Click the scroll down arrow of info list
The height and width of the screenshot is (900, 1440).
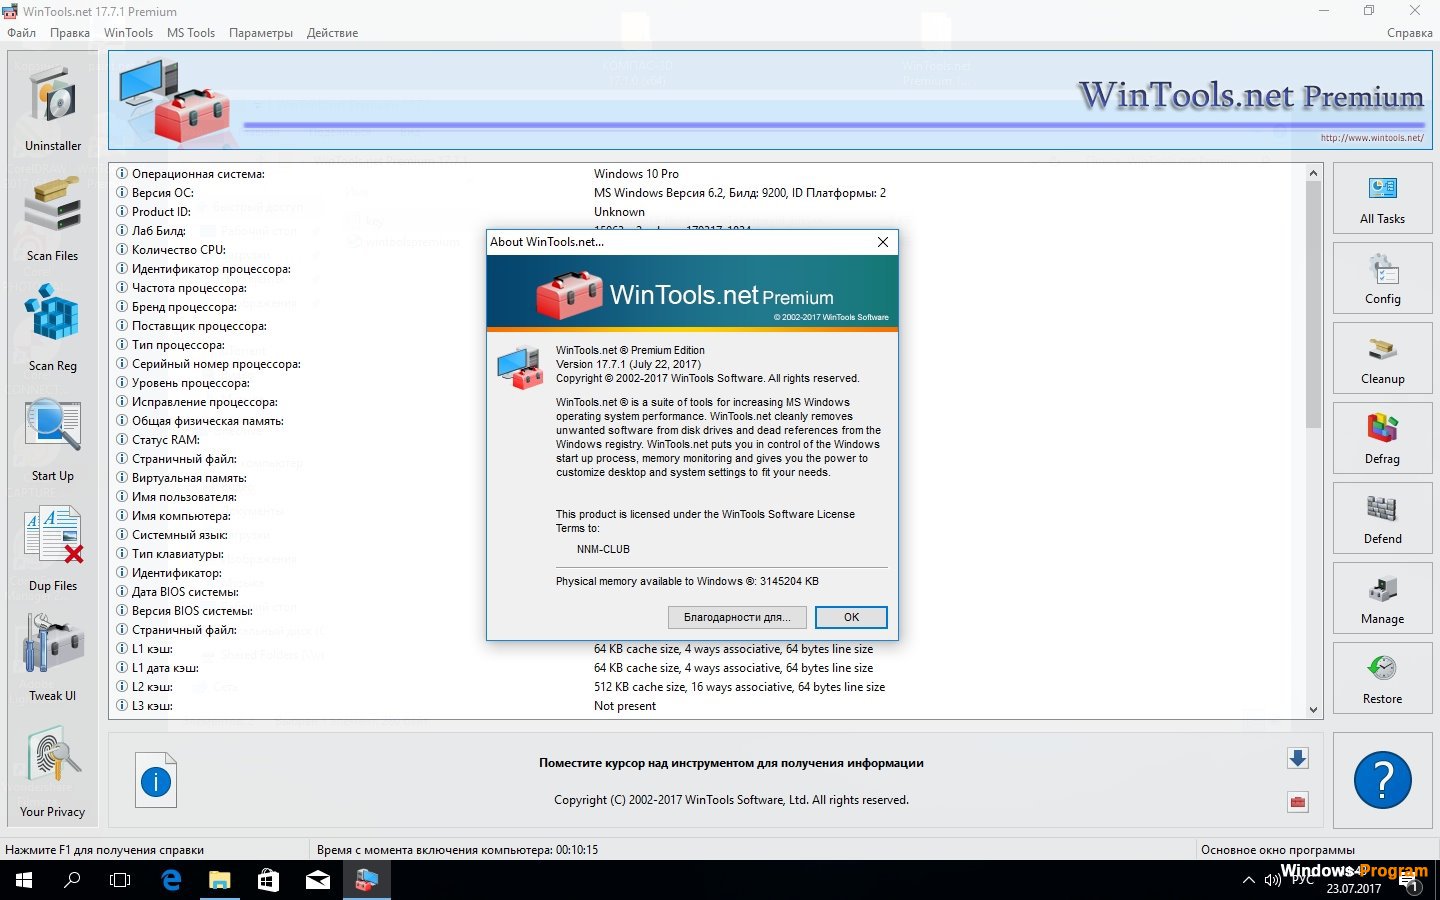1313,709
